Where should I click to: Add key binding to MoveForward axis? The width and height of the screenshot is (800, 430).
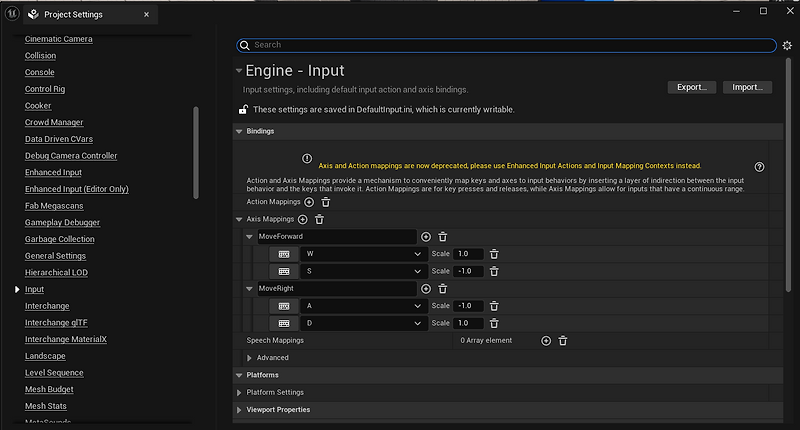(426, 236)
